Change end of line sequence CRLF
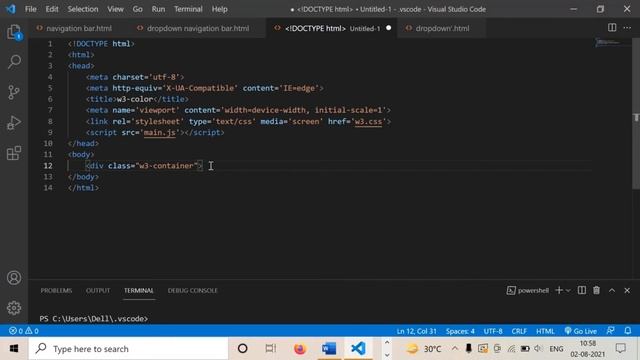 coord(519,331)
